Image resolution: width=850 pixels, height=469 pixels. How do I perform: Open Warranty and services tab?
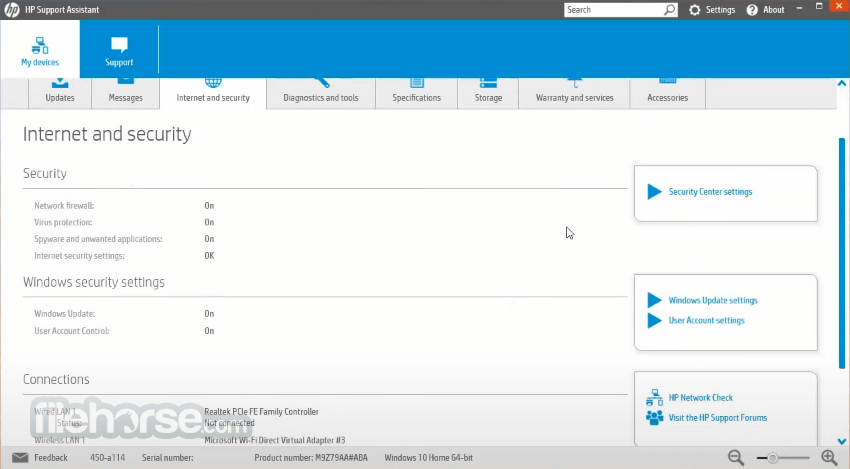point(575,93)
